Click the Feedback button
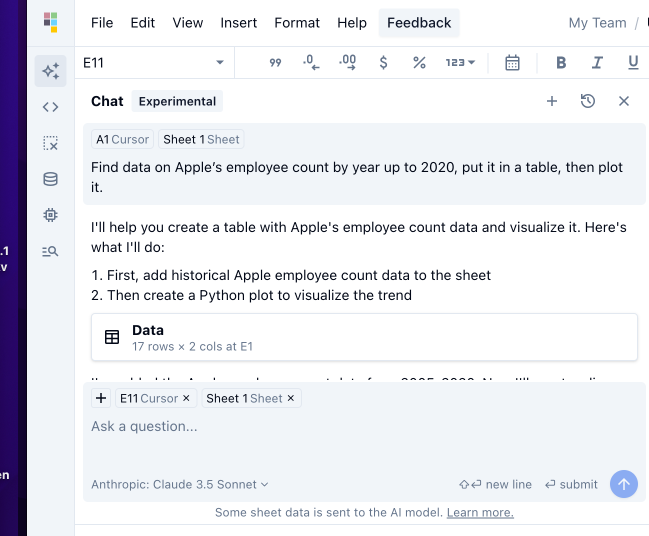This screenshot has width=649, height=536. coord(419,23)
